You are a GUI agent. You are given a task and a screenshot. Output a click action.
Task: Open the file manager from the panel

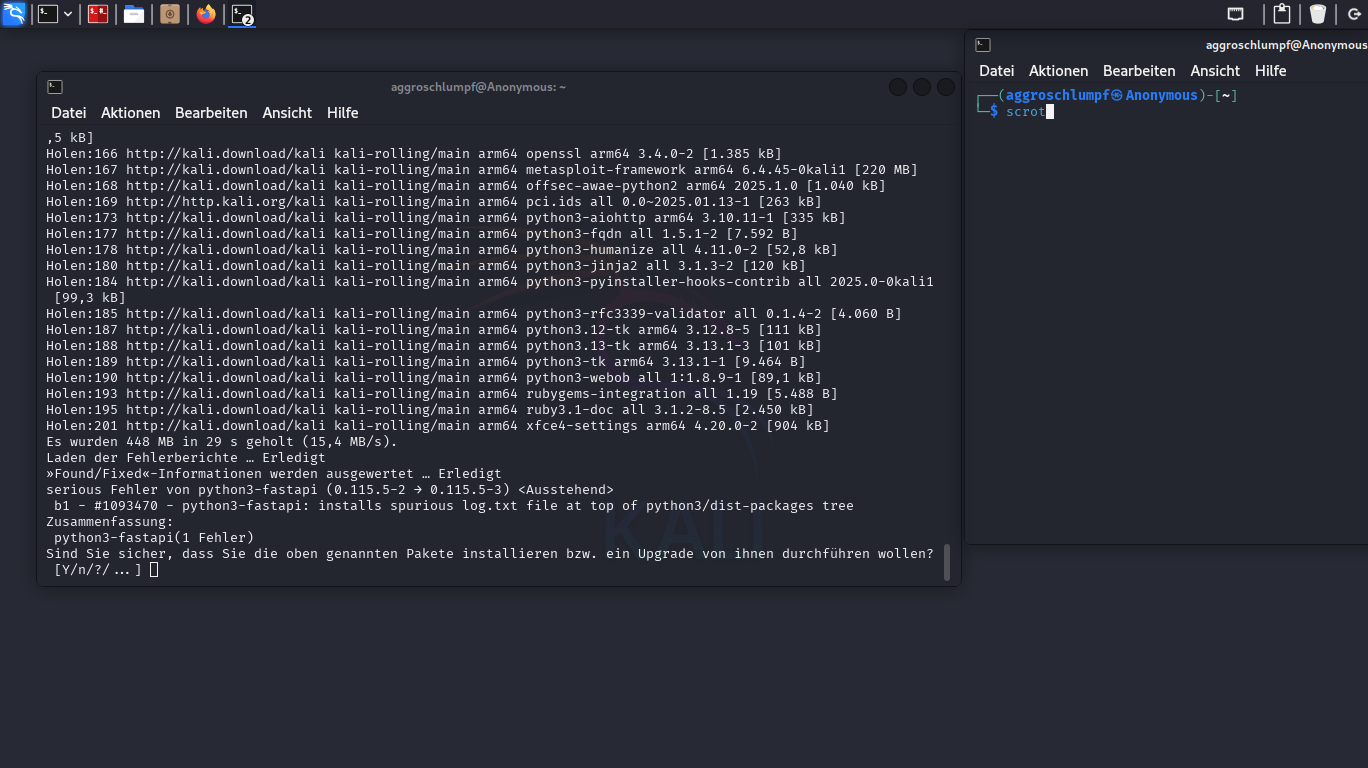click(x=134, y=14)
